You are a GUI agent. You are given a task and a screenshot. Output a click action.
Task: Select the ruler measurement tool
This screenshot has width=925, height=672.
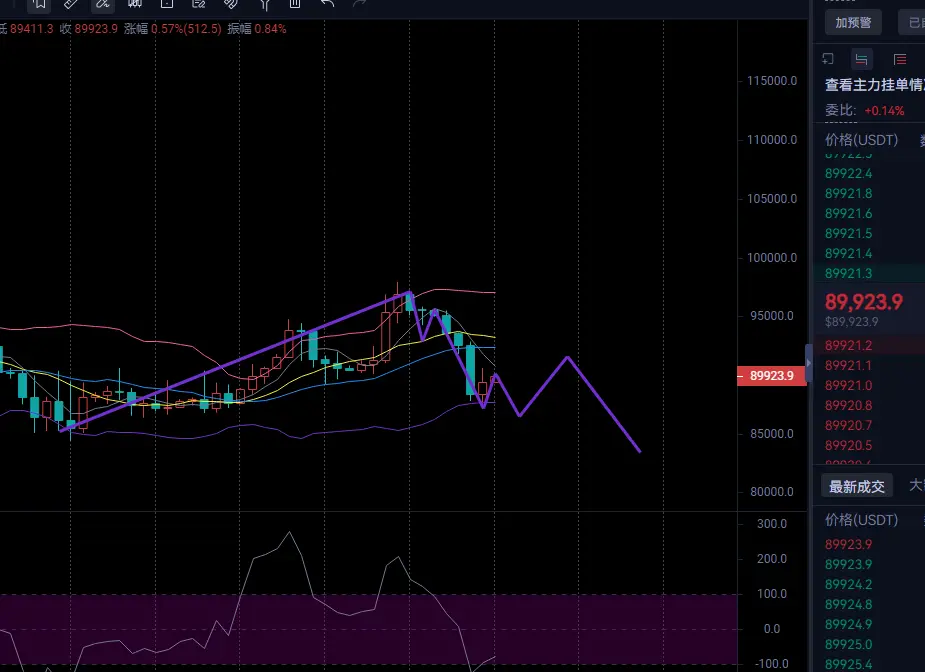pyautogui.click(x=70, y=4)
